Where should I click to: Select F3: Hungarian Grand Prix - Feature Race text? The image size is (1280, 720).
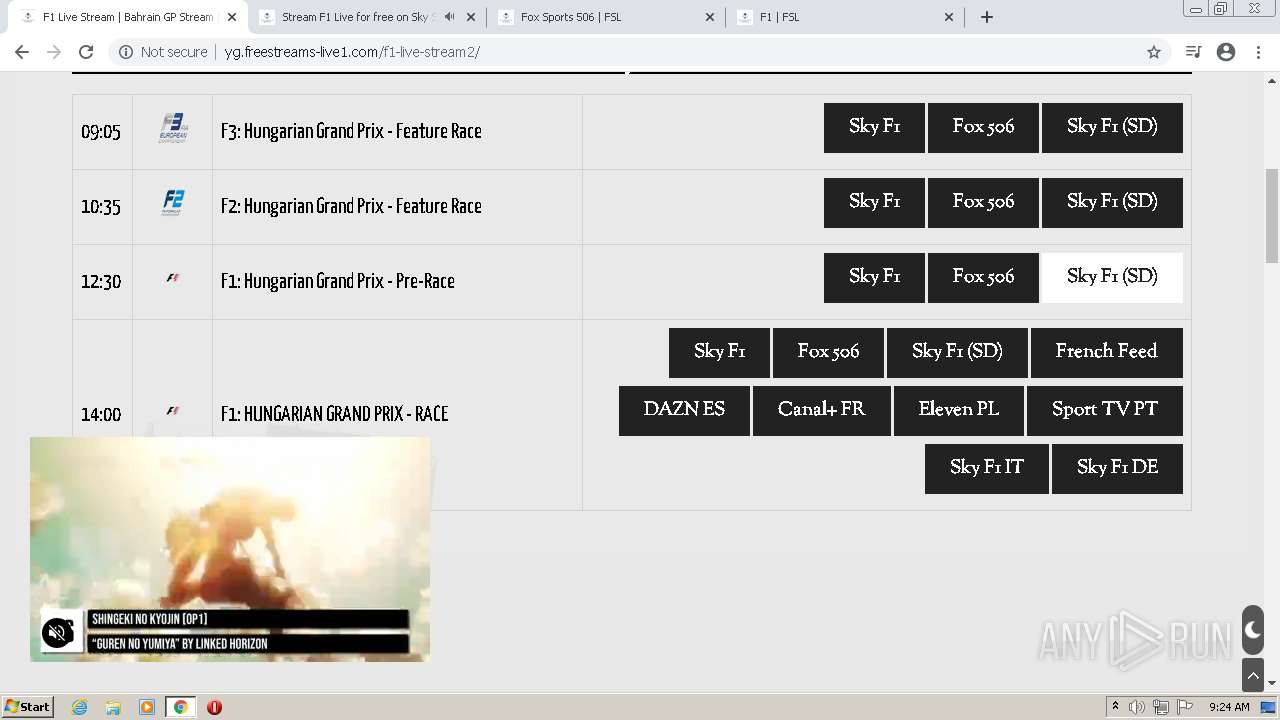[351, 131]
